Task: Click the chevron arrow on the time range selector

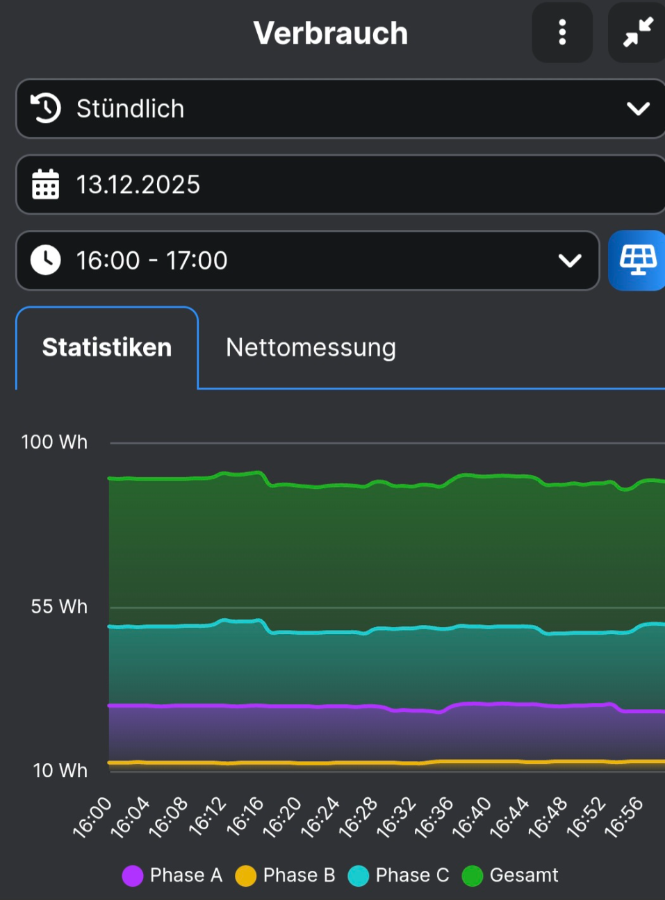Action: (x=570, y=261)
